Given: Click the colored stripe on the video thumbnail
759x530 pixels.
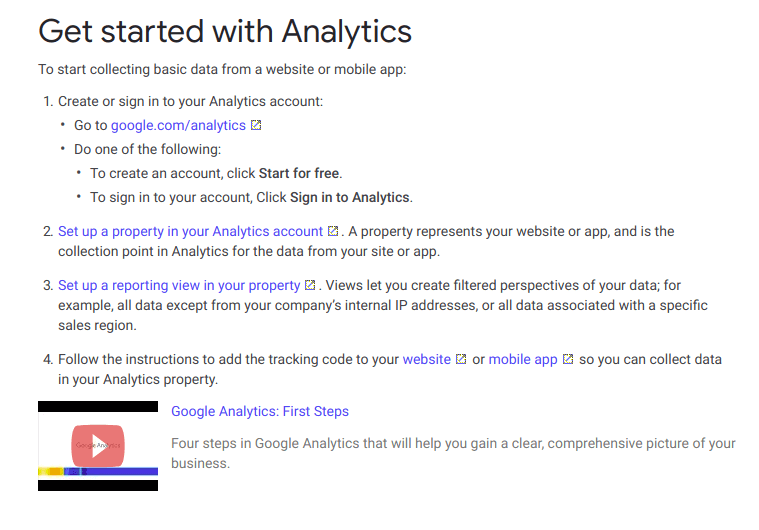Looking at the screenshot, I should click(98, 471).
